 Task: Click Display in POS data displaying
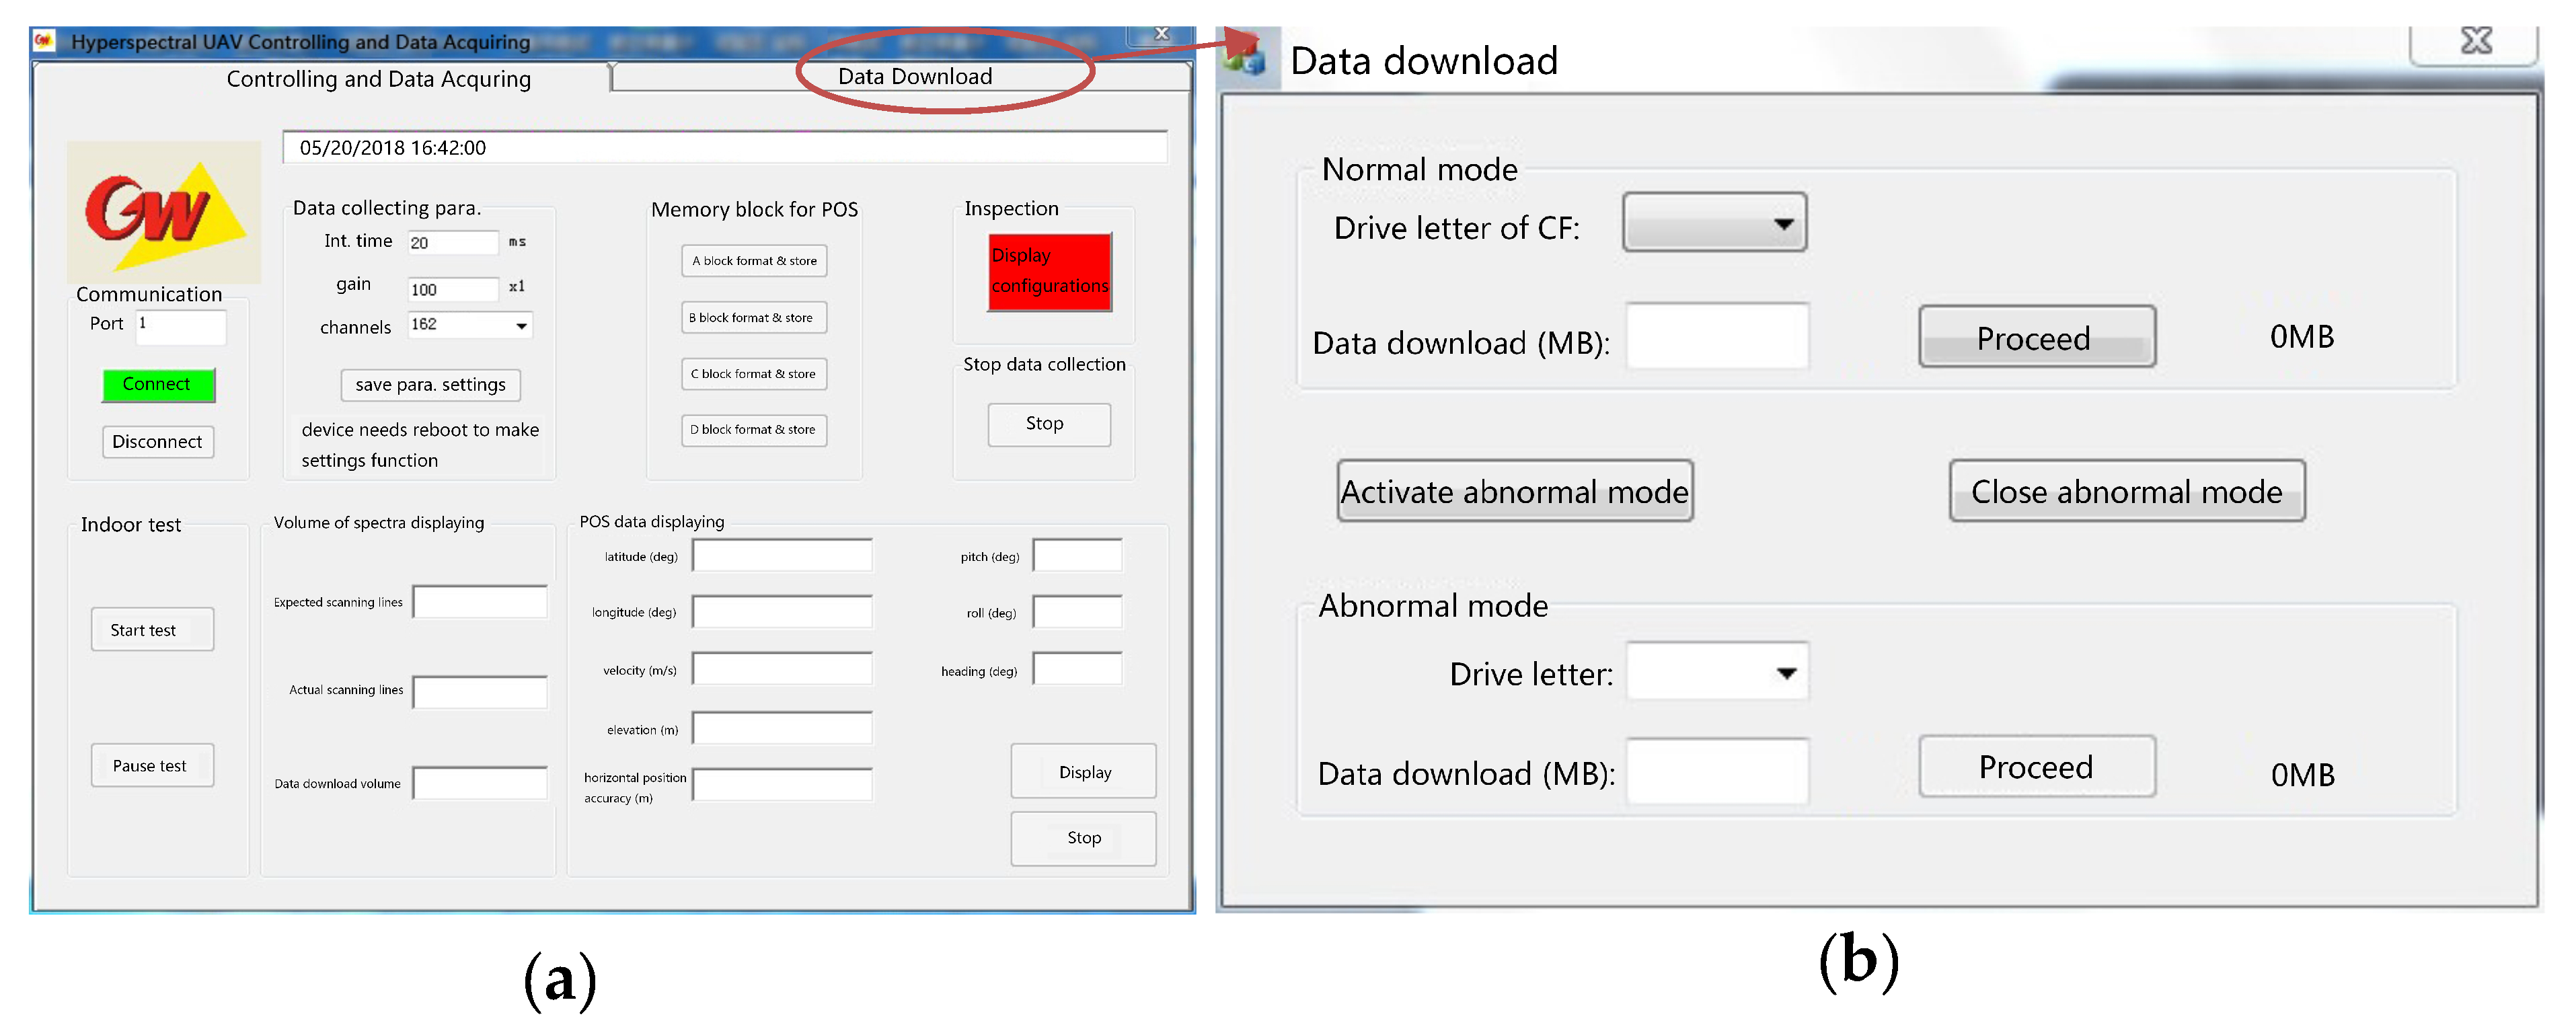click(1083, 772)
